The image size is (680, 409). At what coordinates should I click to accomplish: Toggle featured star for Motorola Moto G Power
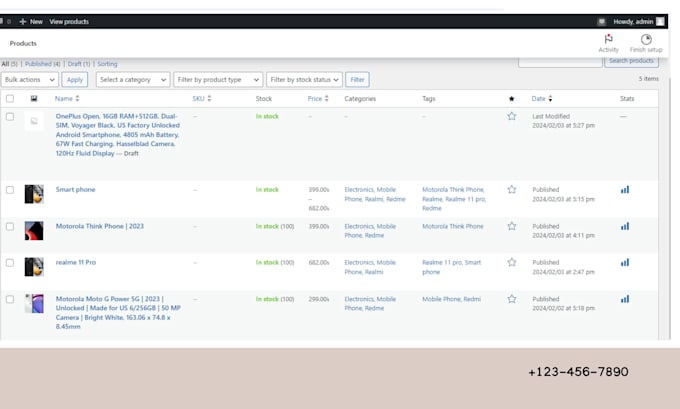(512, 299)
